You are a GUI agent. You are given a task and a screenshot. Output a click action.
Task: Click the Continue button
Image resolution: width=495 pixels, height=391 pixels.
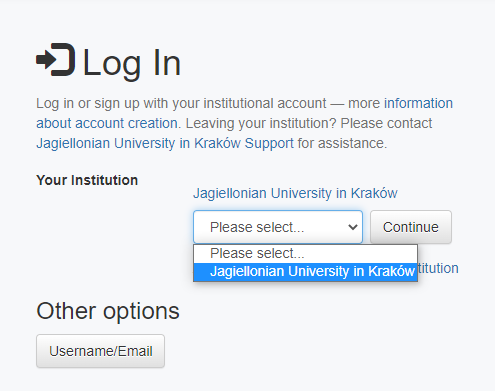pos(411,227)
